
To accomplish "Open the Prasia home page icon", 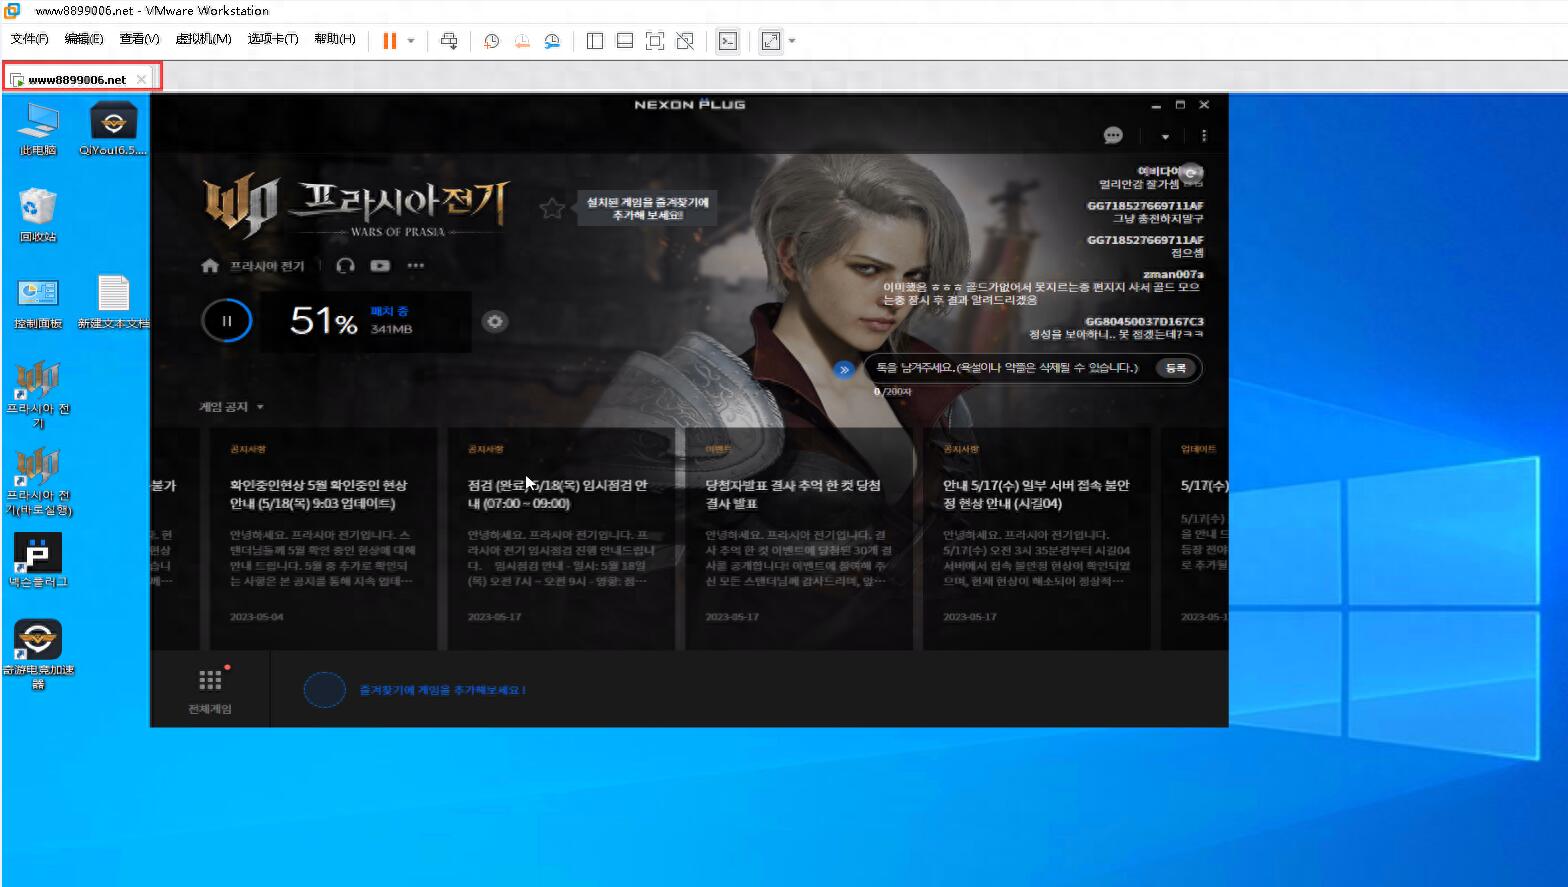I will [210, 266].
